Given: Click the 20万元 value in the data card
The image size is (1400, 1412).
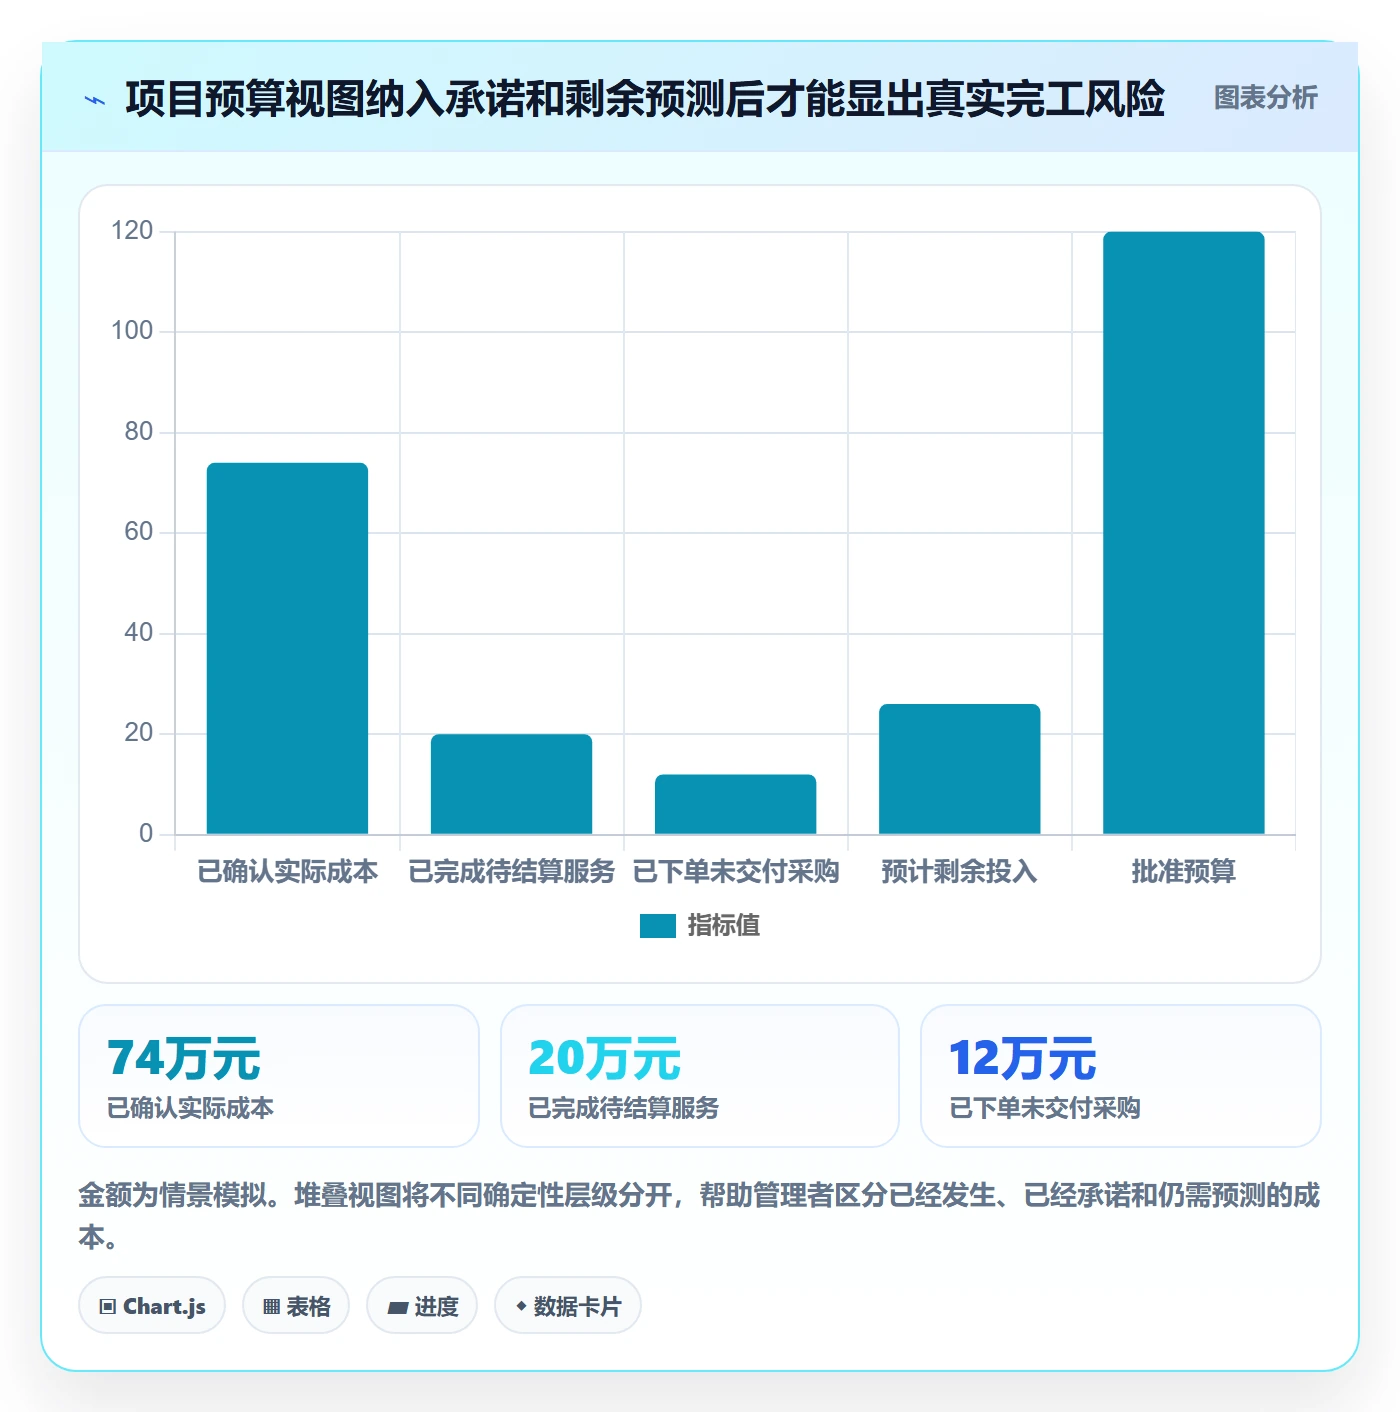Looking at the screenshot, I should pos(605,1059).
